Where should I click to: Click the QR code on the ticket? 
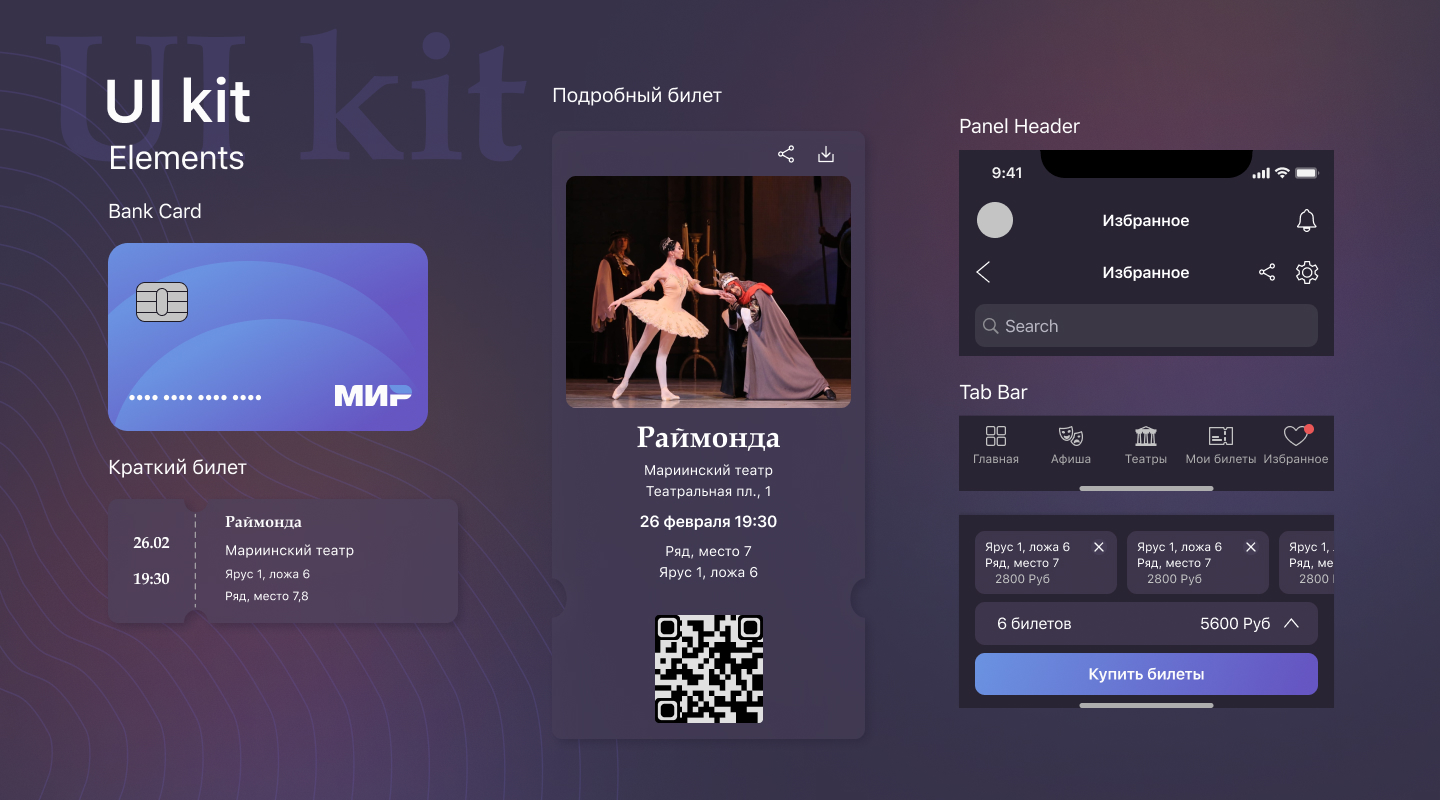(709, 669)
